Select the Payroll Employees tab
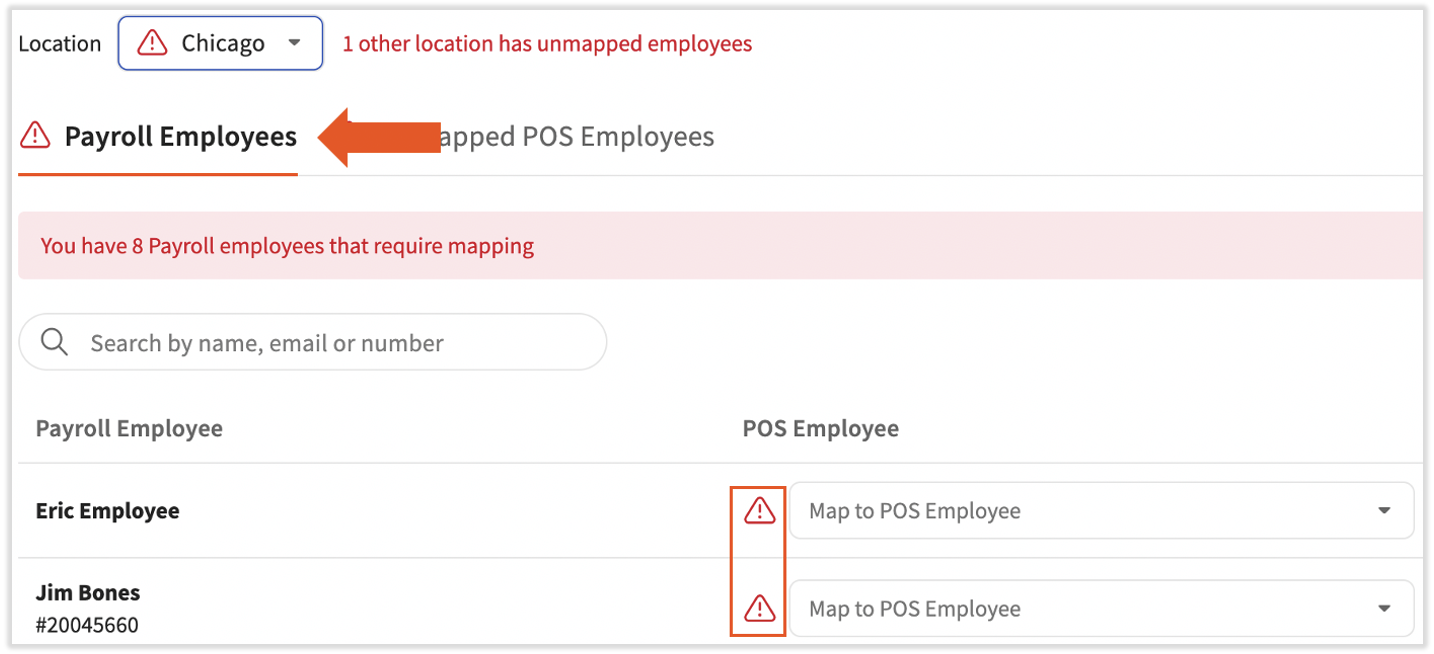The height and width of the screenshot is (654, 1434). [180, 136]
